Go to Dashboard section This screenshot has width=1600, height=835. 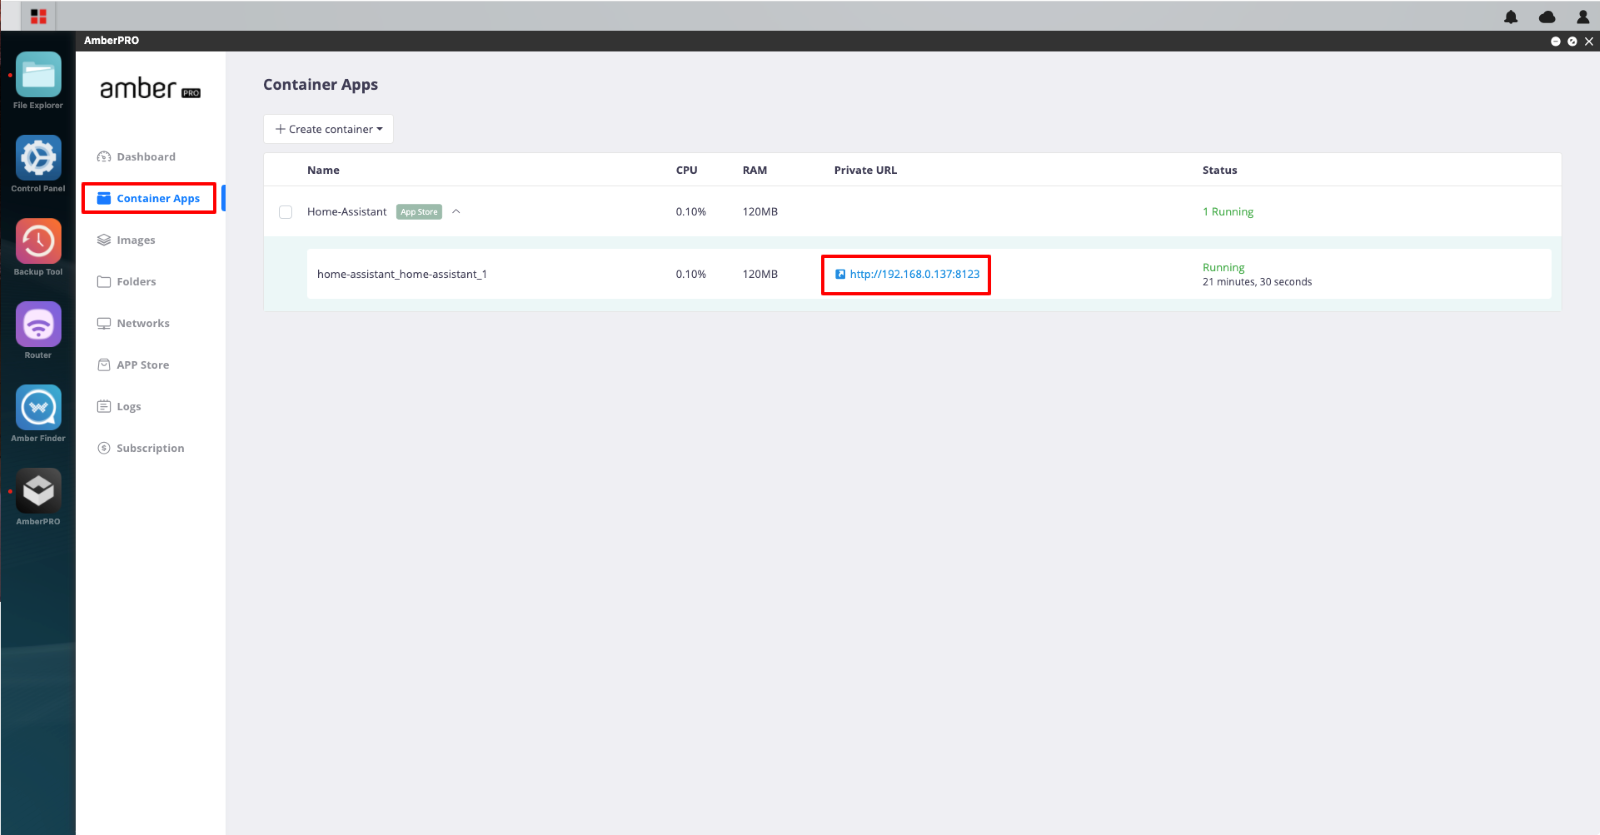(x=146, y=157)
